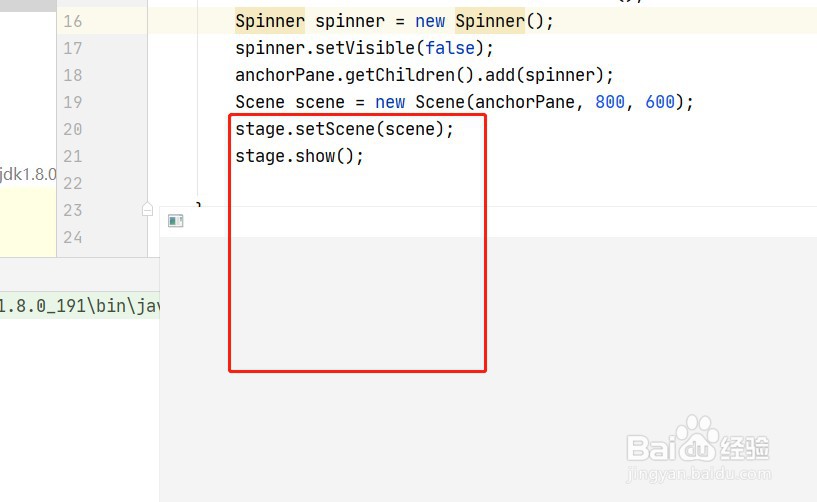Click gutter line number 22

click(x=72, y=183)
